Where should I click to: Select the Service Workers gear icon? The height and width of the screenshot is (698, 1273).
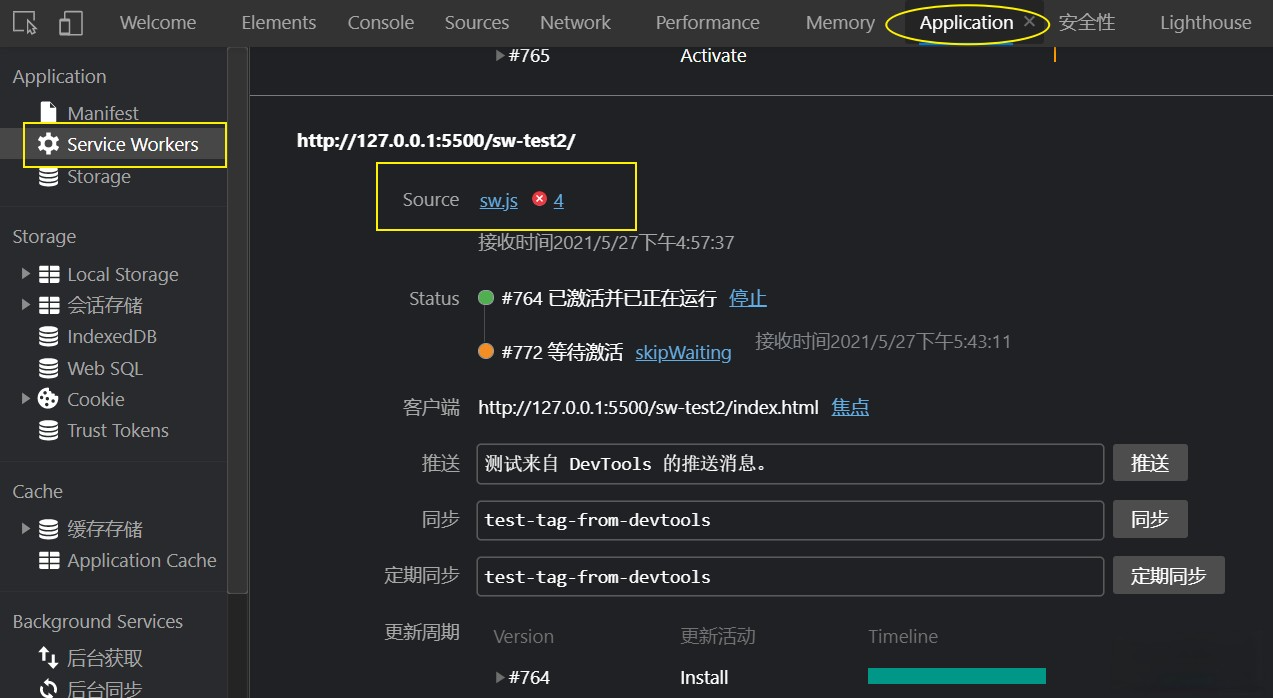48,144
